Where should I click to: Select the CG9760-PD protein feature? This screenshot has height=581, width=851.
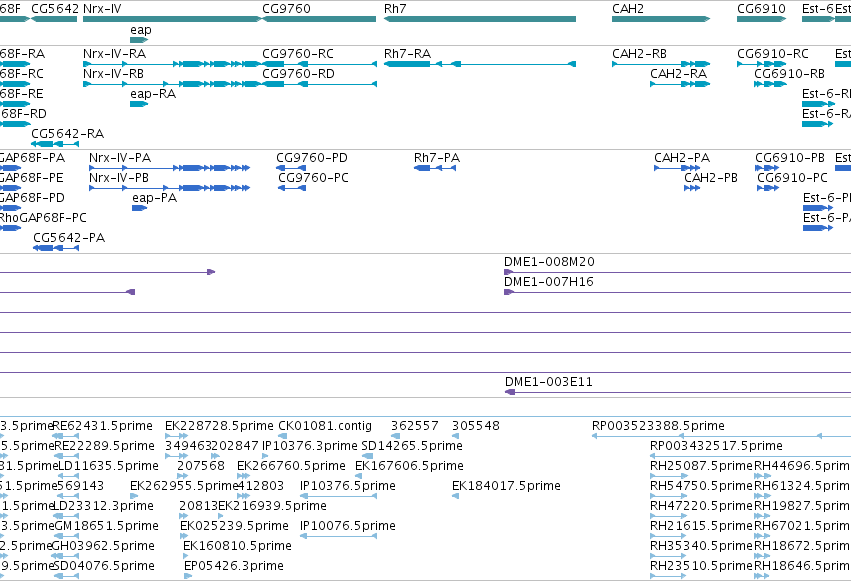click(x=291, y=168)
